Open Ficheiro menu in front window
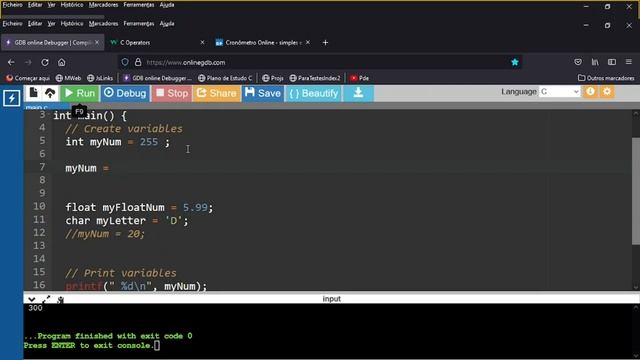Screen dimensions: 640x360 [12, 24]
